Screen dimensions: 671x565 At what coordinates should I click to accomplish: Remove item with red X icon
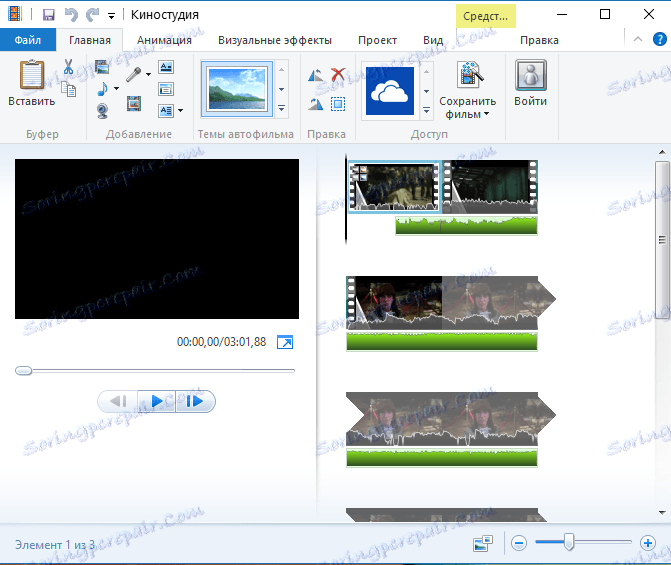[338, 74]
